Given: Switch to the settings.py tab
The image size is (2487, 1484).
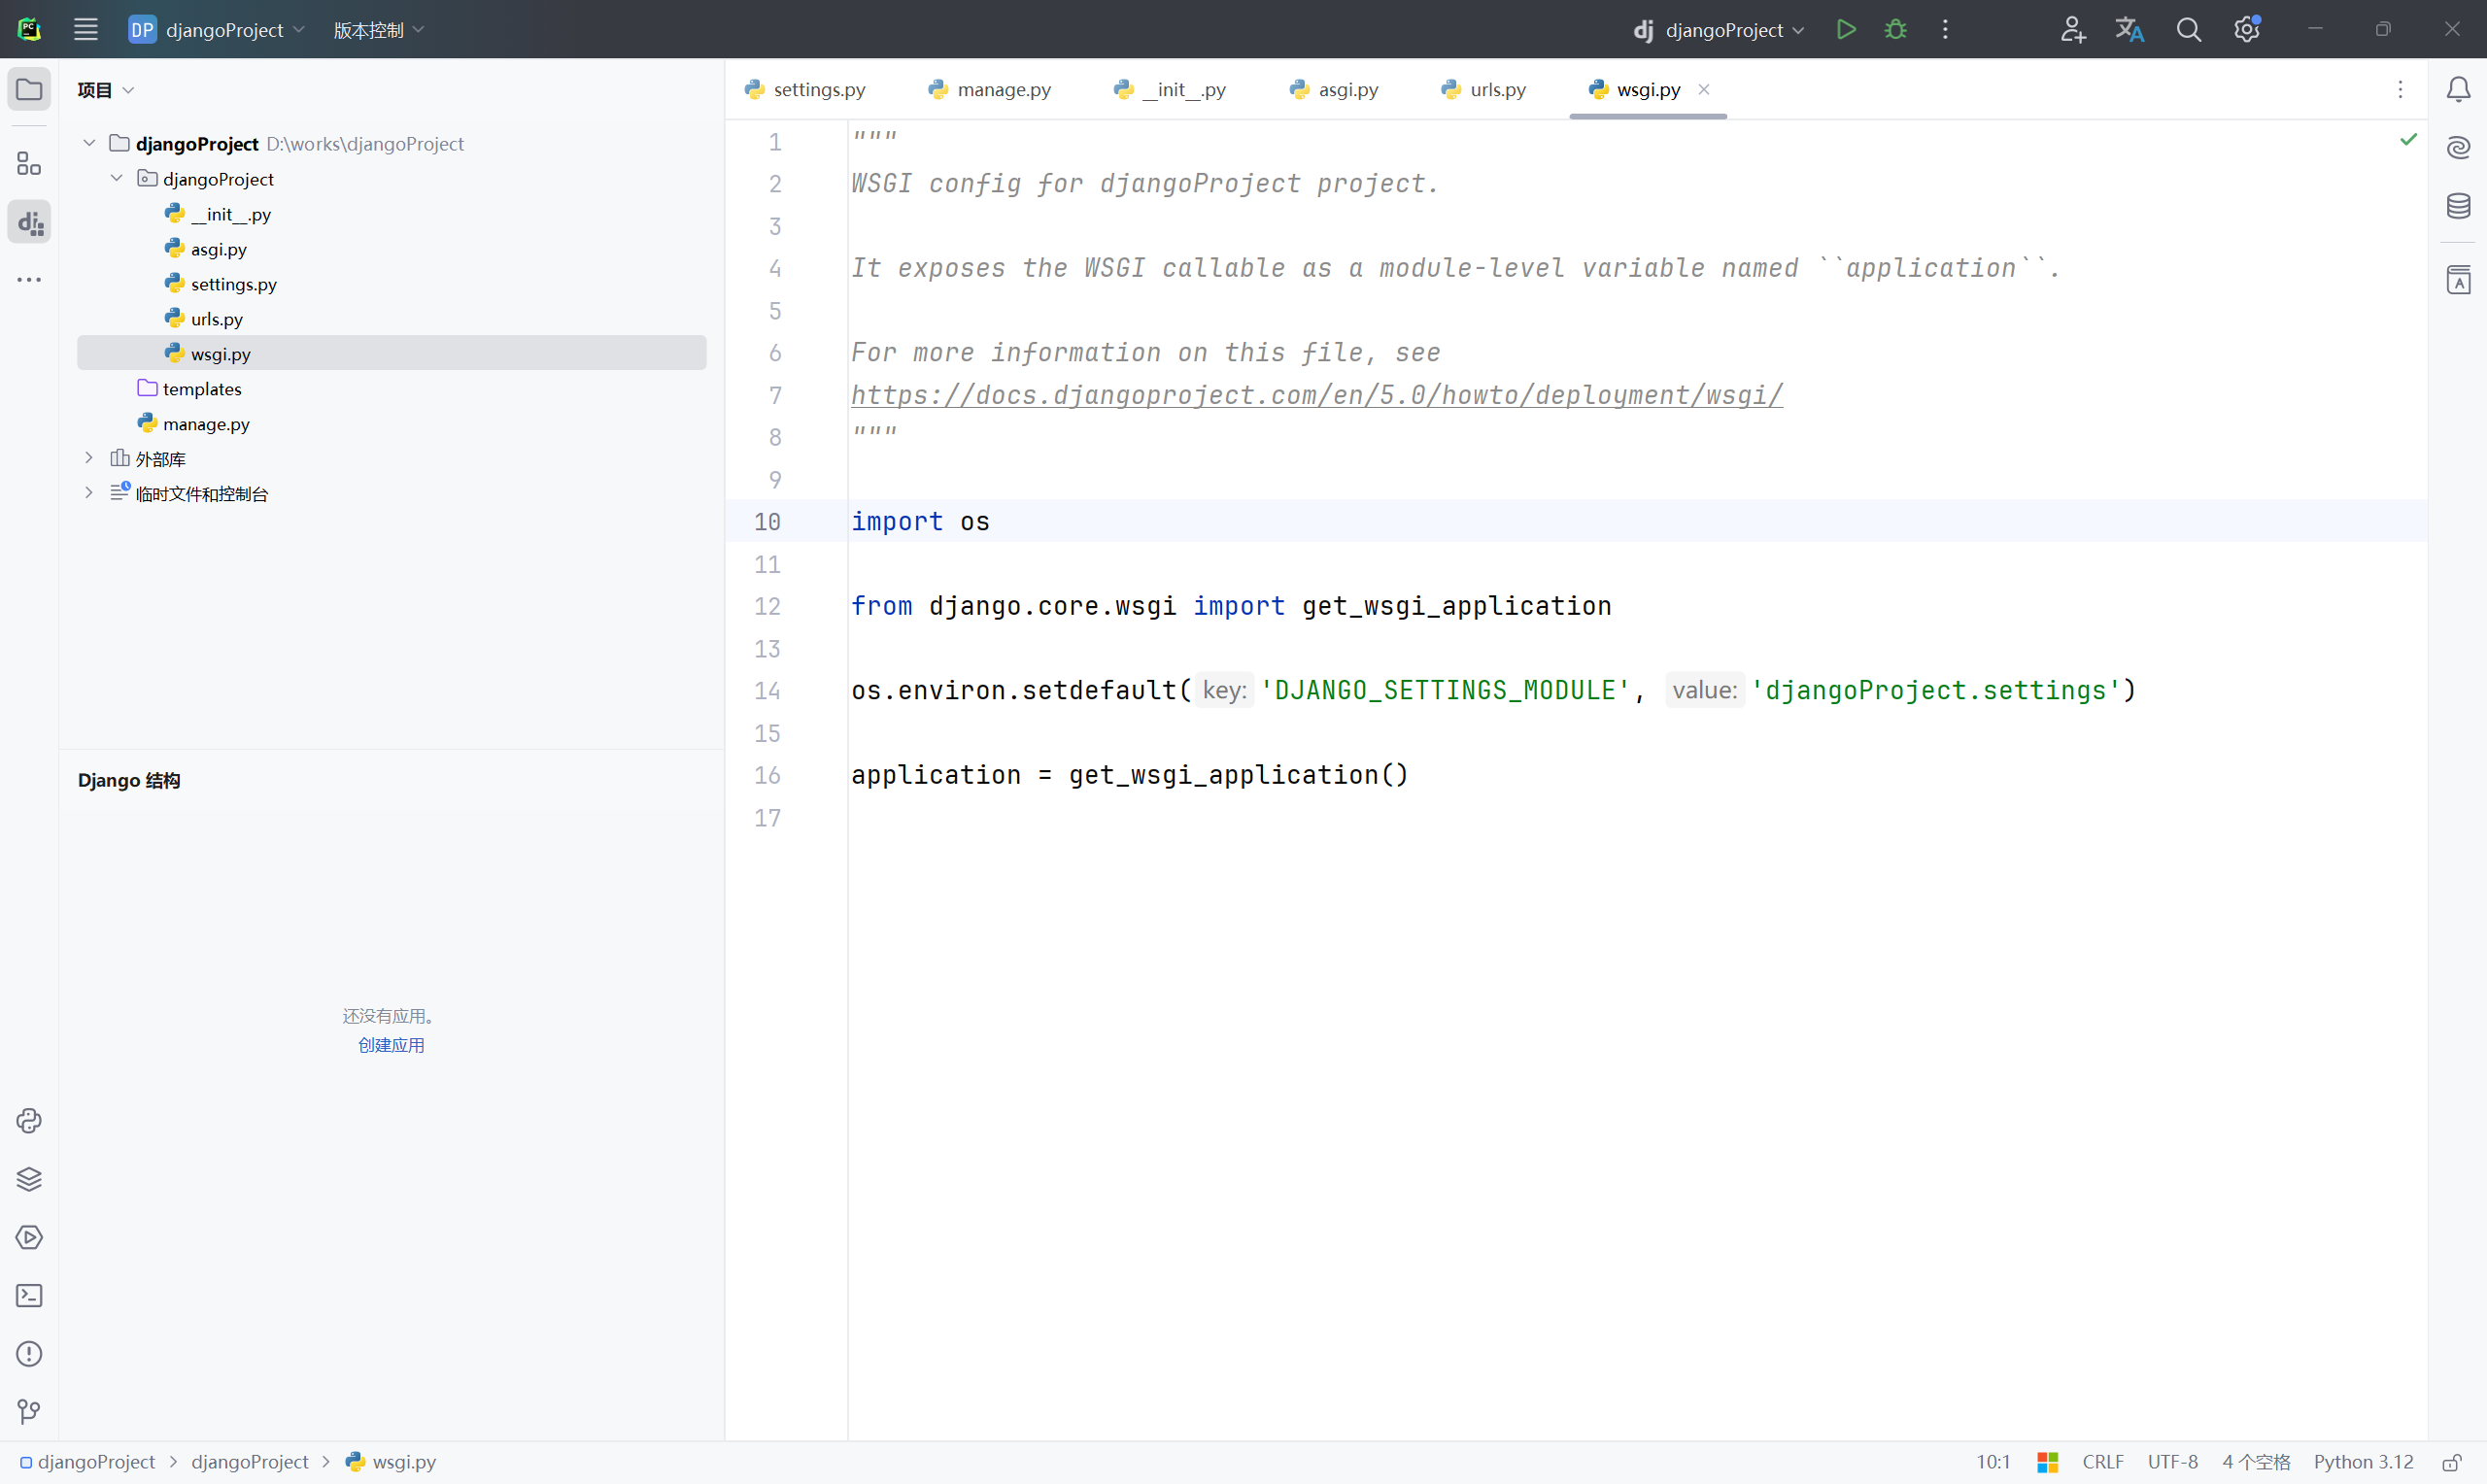Looking at the screenshot, I should (806, 90).
